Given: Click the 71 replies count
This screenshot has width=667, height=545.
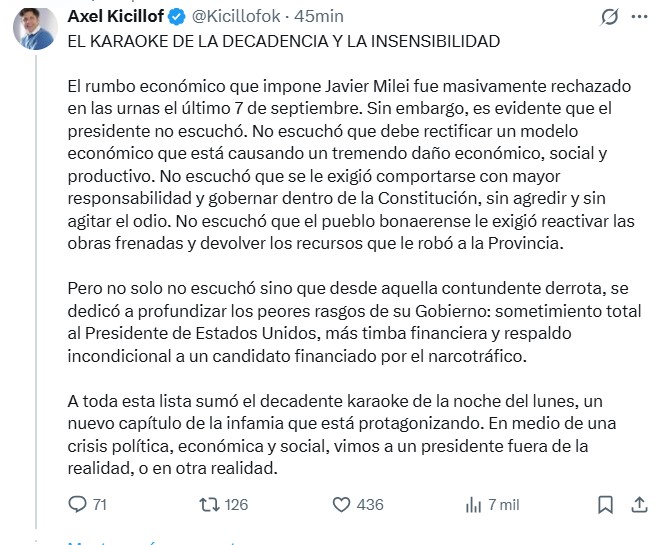Looking at the screenshot, I should pos(99,504).
